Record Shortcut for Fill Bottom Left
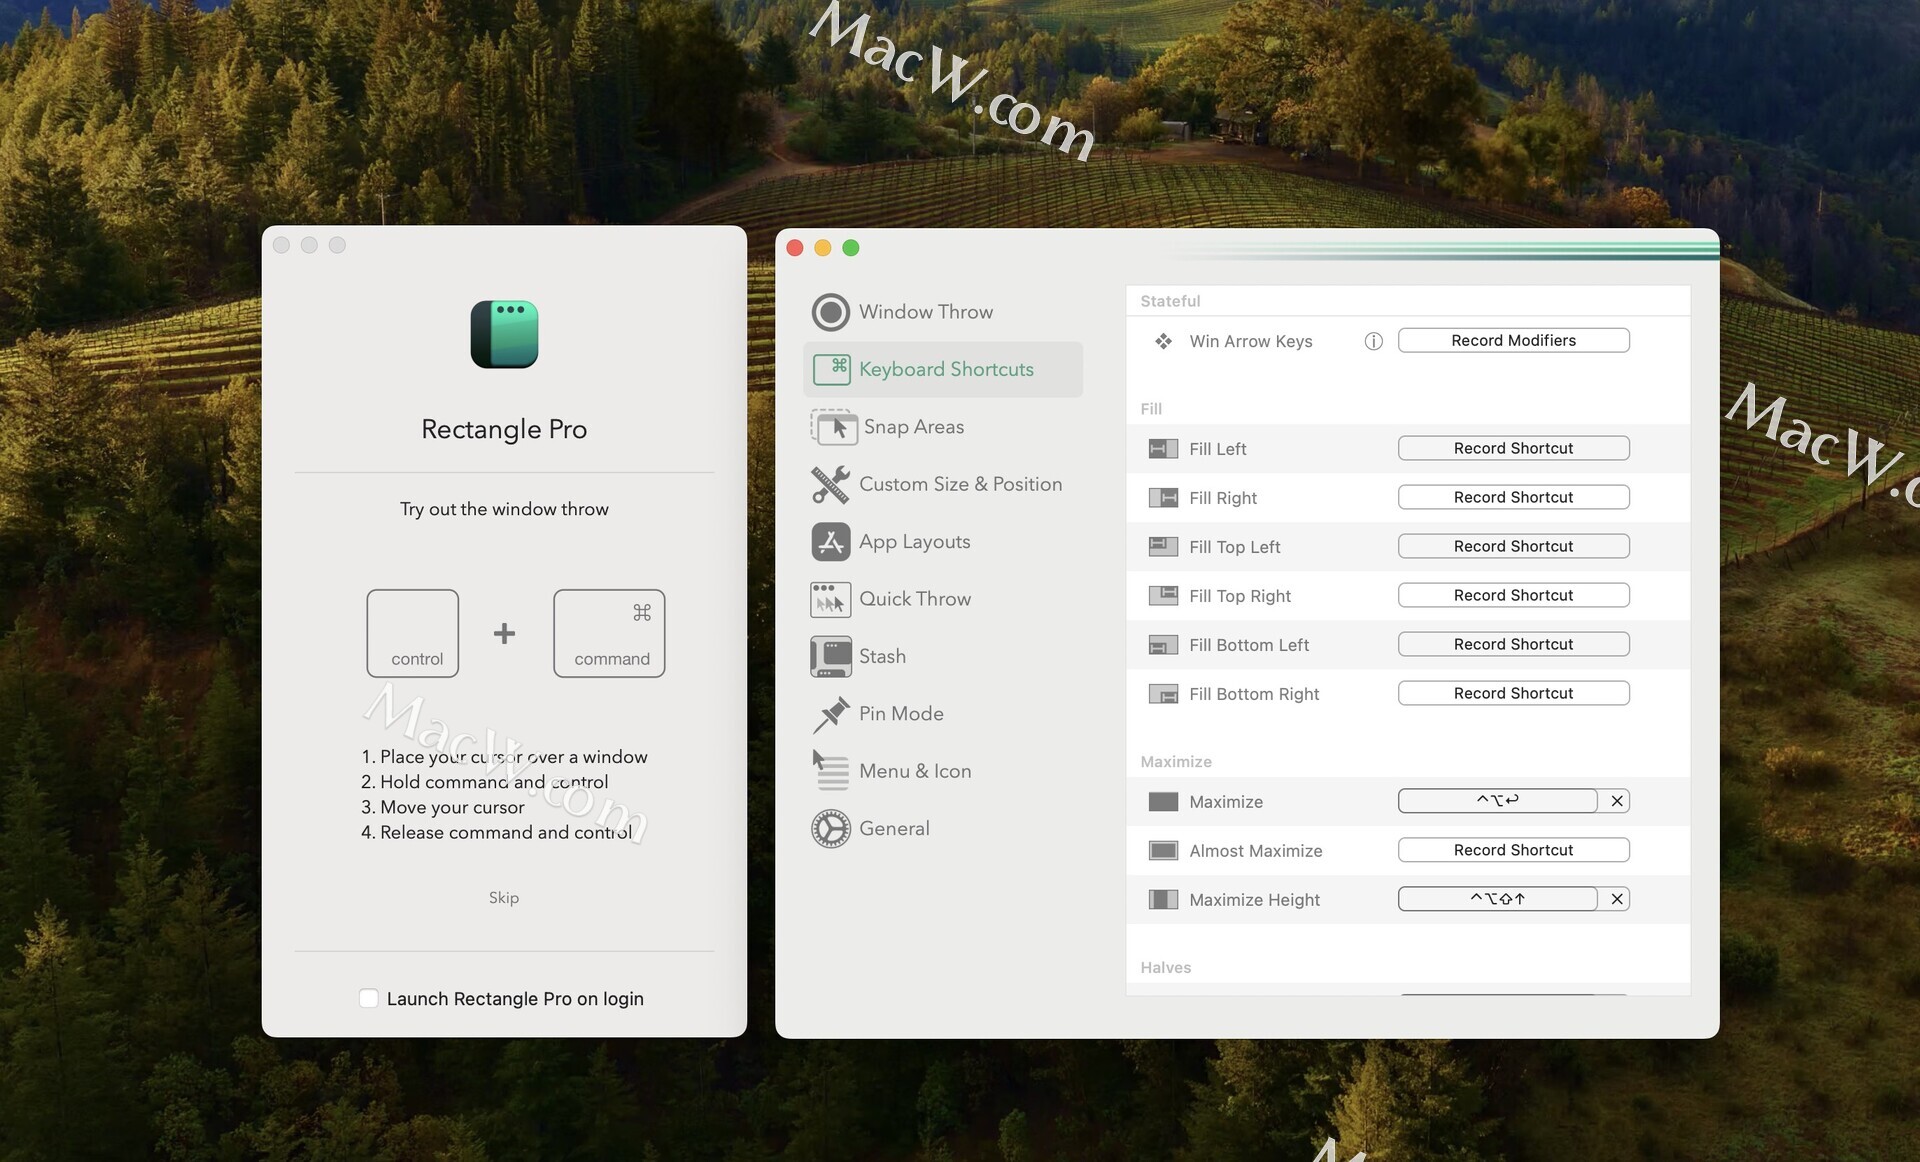The image size is (1920, 1162). coord(1513,644)
